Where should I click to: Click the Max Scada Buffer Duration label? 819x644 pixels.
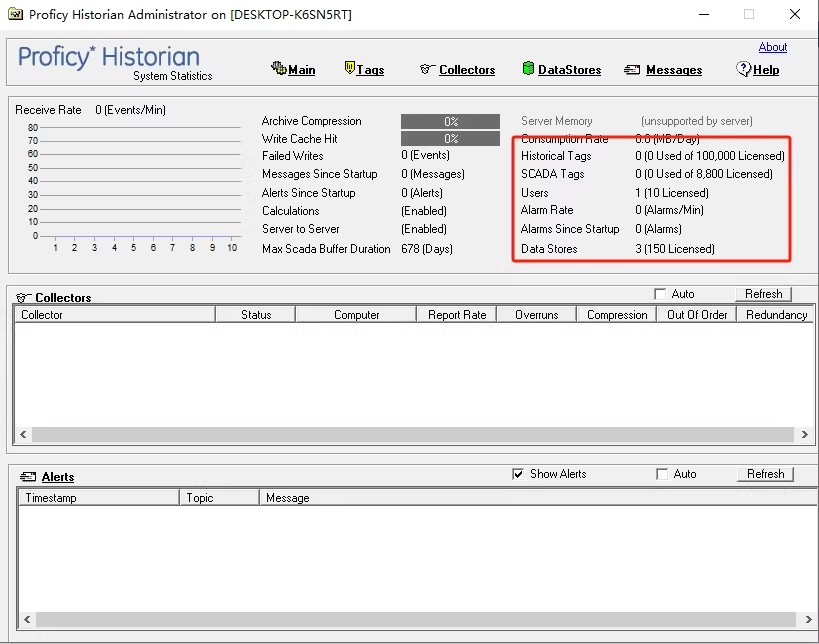[326, 249]
